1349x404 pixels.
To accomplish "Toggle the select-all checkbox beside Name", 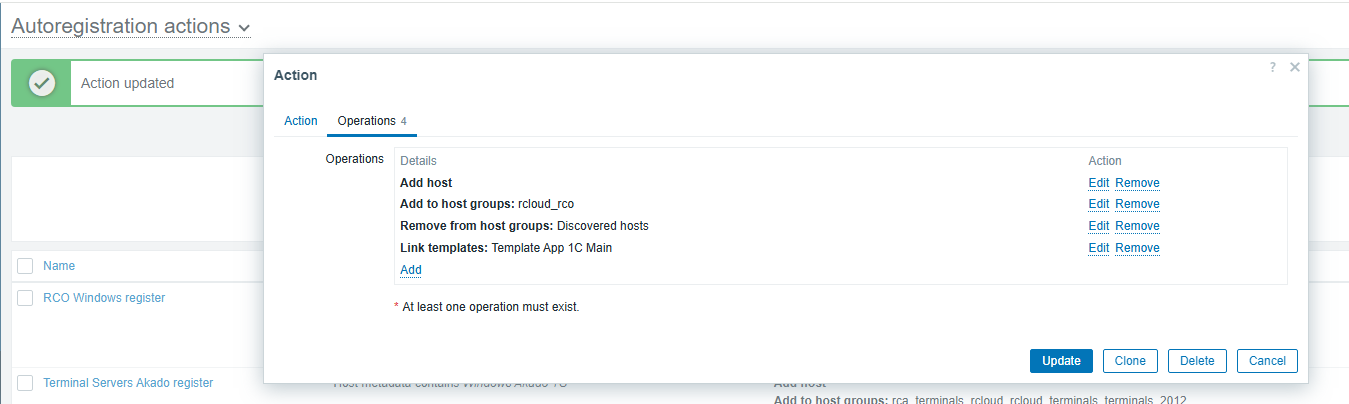I will 25,266.
